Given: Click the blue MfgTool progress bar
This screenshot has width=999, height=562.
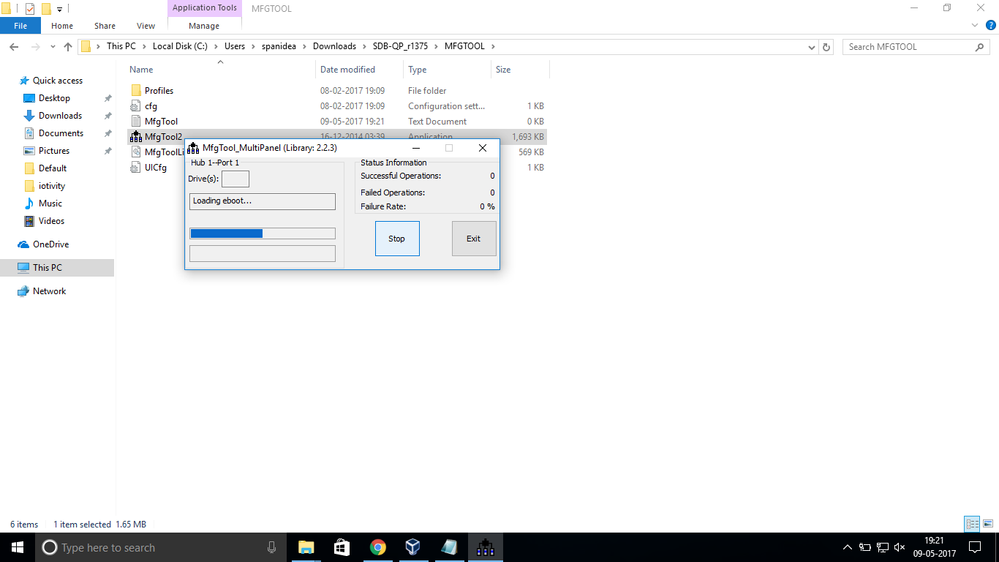Looking at the screenshot, I should (x=262, y=233).
